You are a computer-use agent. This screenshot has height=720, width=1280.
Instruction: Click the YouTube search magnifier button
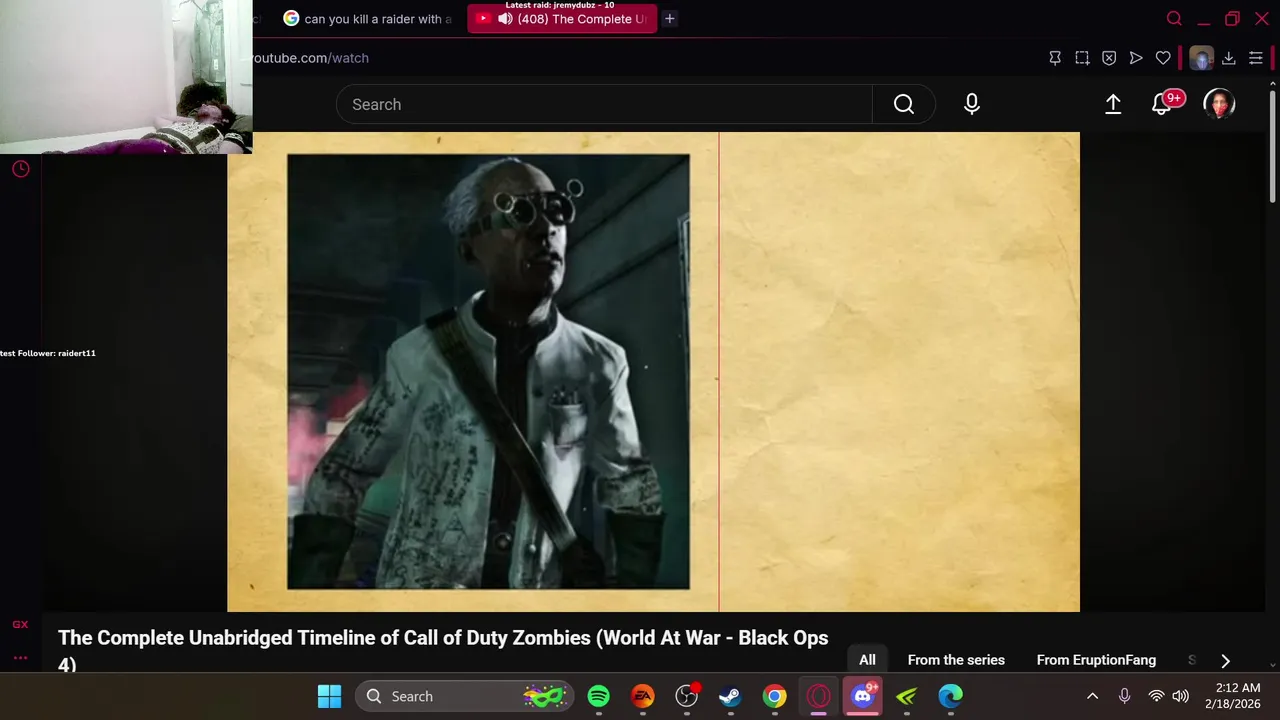[904, 104]
